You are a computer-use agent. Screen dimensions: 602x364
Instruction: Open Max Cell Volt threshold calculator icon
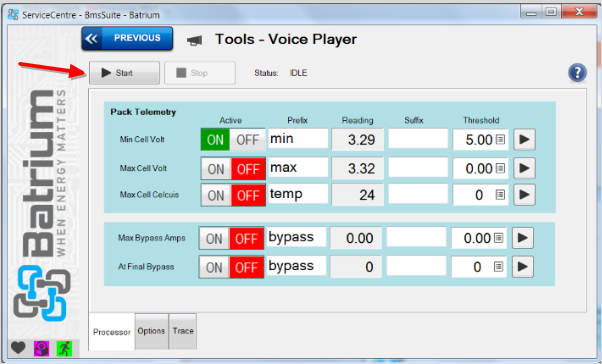point(500,168)
